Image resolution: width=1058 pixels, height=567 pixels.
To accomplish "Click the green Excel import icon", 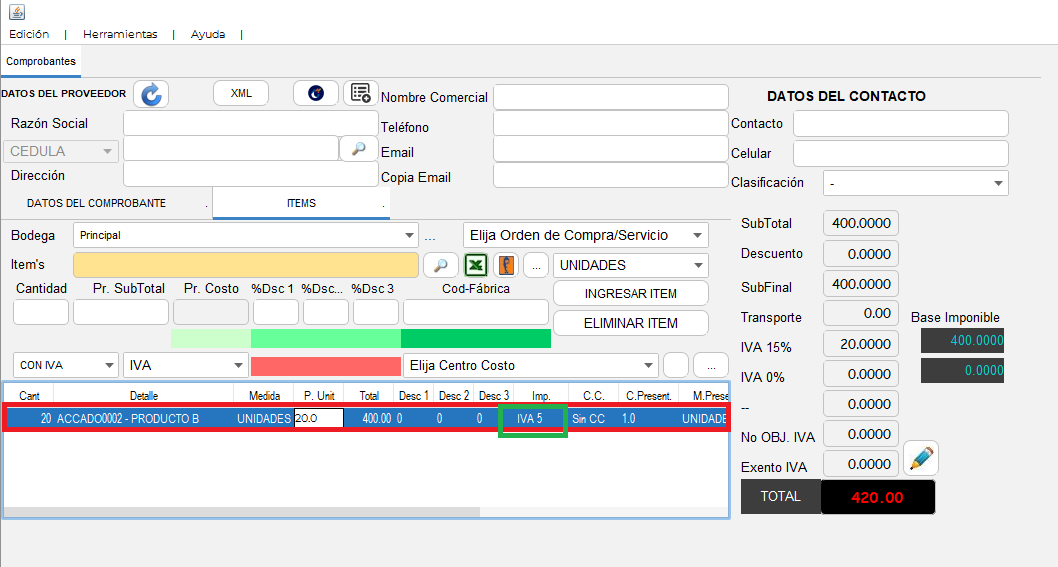I will click(476, 265).
